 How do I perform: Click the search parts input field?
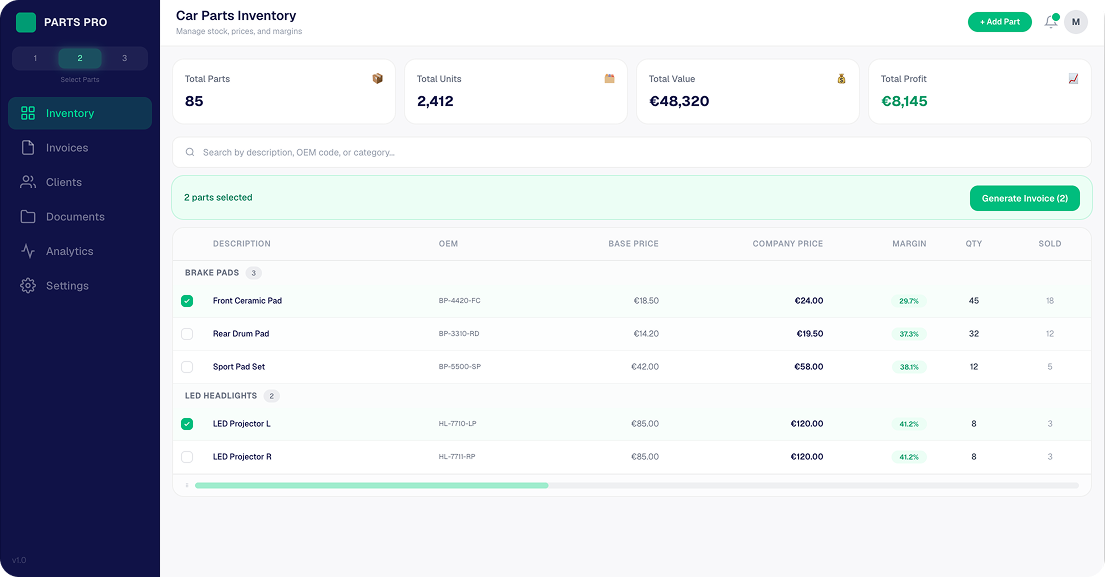tap(631, 152)
